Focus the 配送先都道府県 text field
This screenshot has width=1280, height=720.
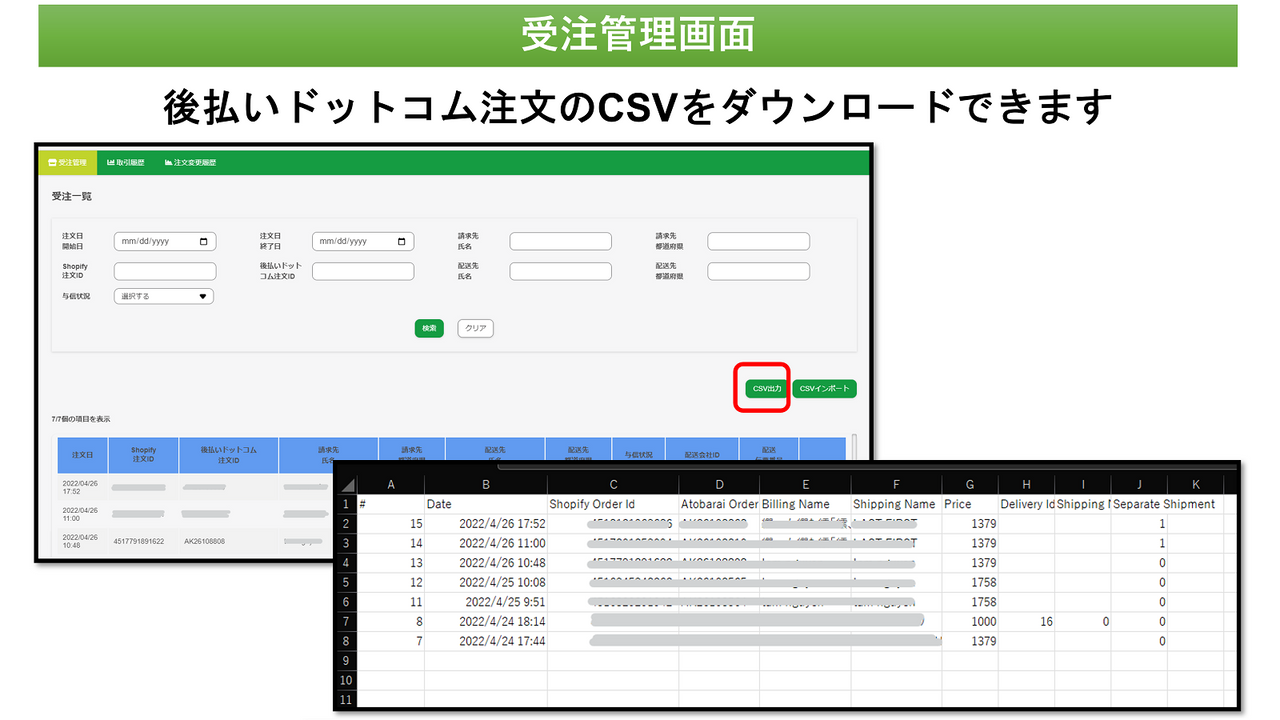tap(758, 271)
